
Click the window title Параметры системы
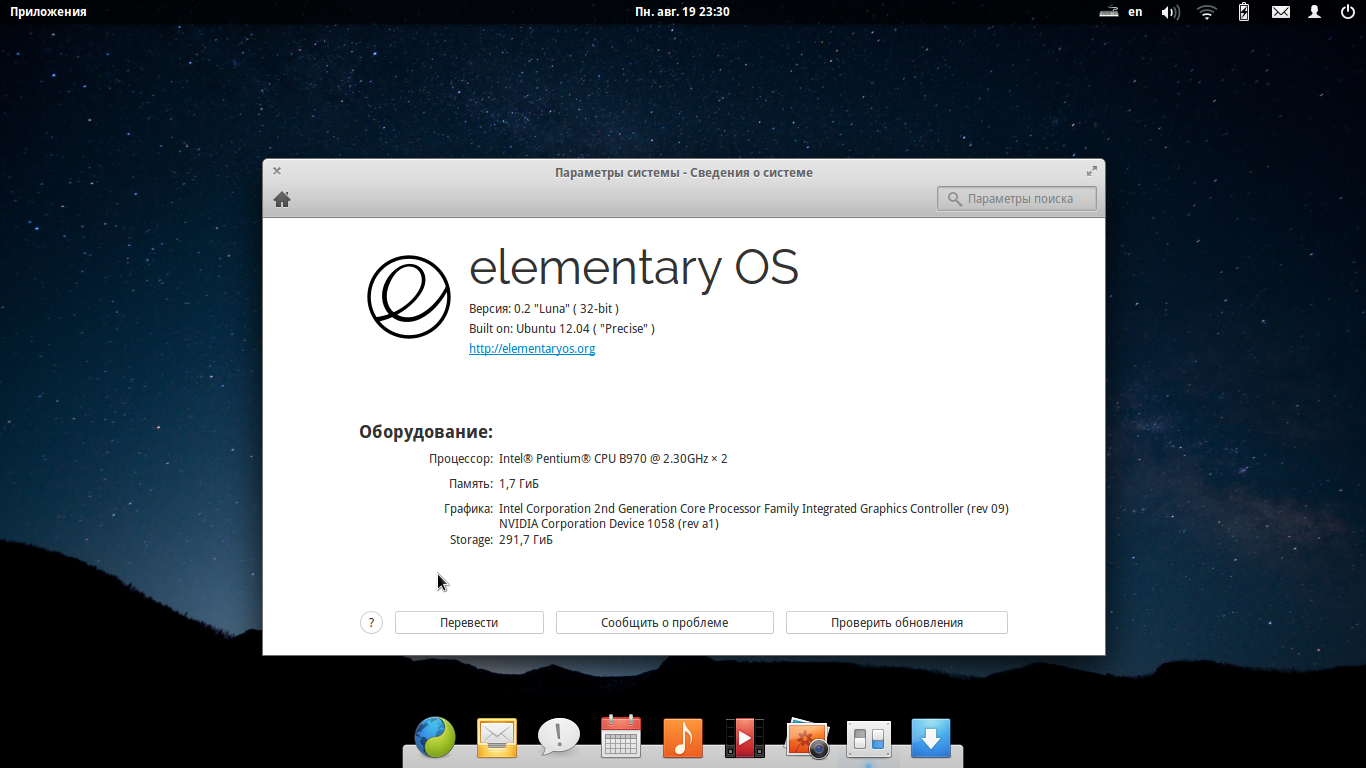point(684,172)
